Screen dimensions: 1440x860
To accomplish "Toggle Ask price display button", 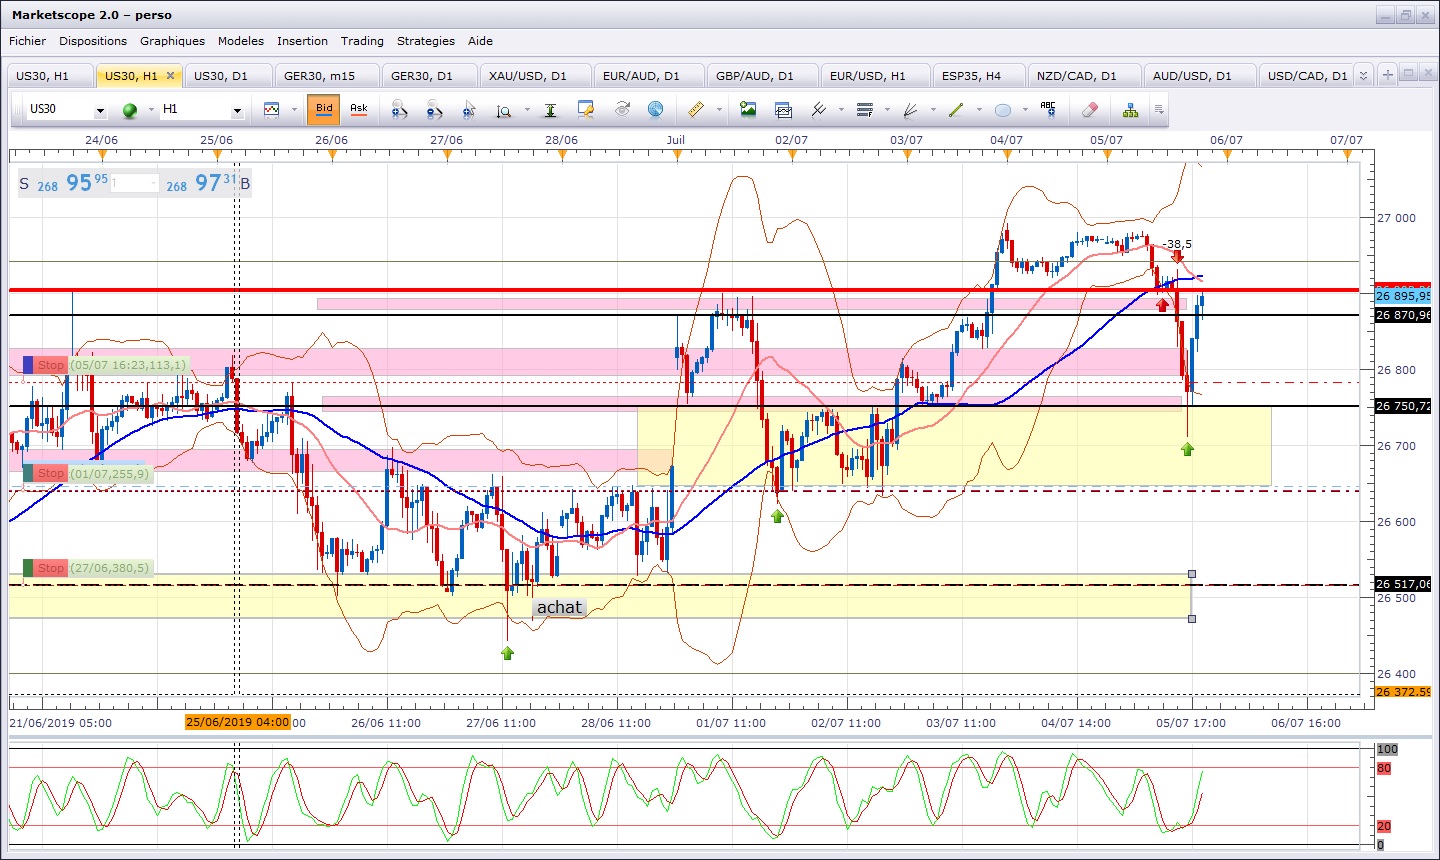I will coord(359,109).
